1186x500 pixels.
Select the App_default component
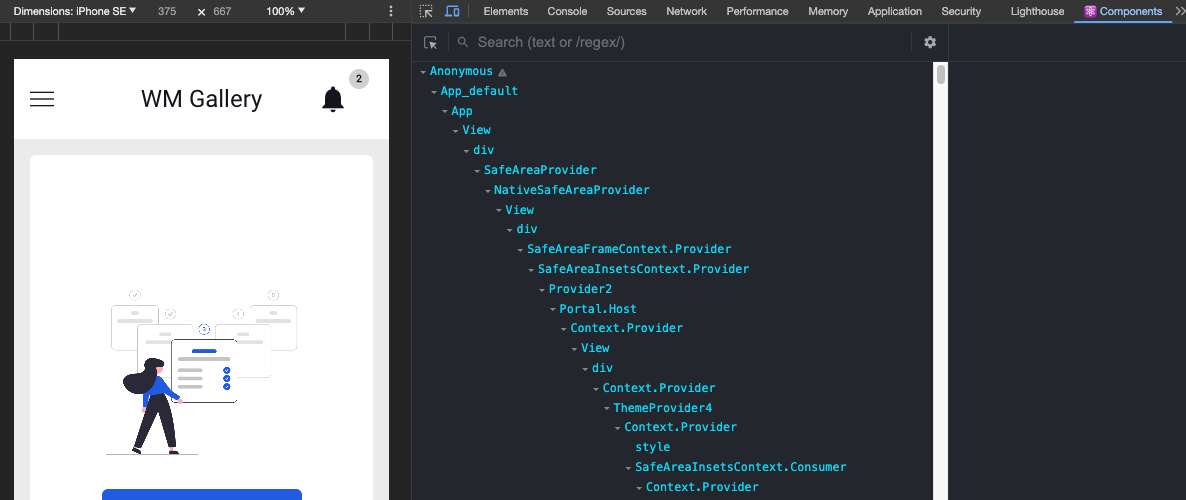coord(479,91)
